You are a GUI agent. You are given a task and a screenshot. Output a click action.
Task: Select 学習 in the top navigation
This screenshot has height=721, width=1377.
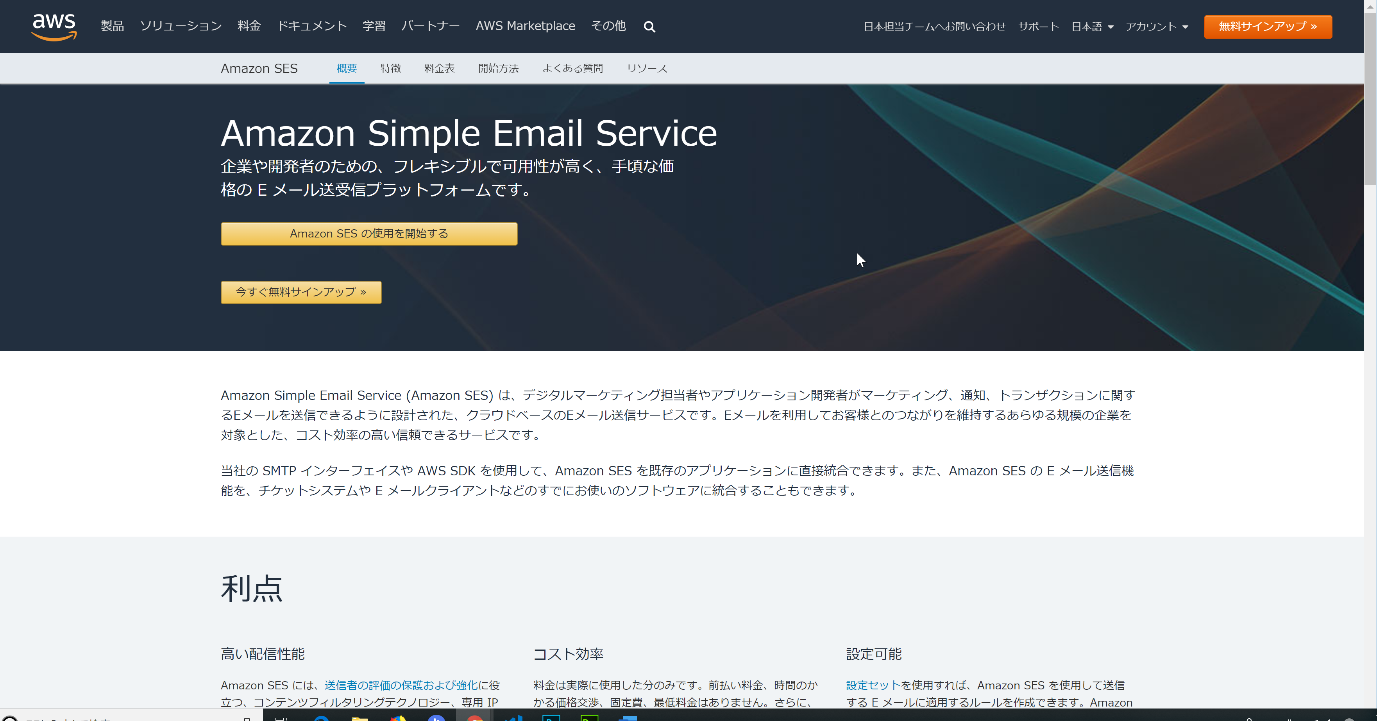point(374,26)
